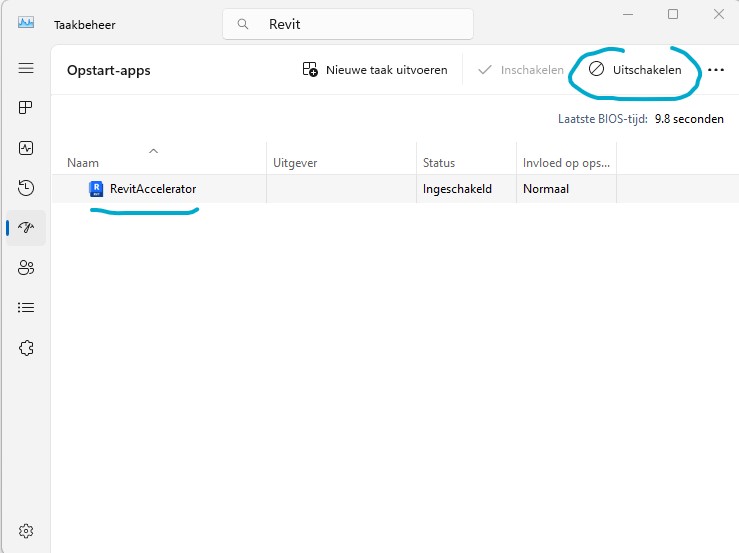Click into the Revit search field
The image size is (739, 553).
(348, 24)
